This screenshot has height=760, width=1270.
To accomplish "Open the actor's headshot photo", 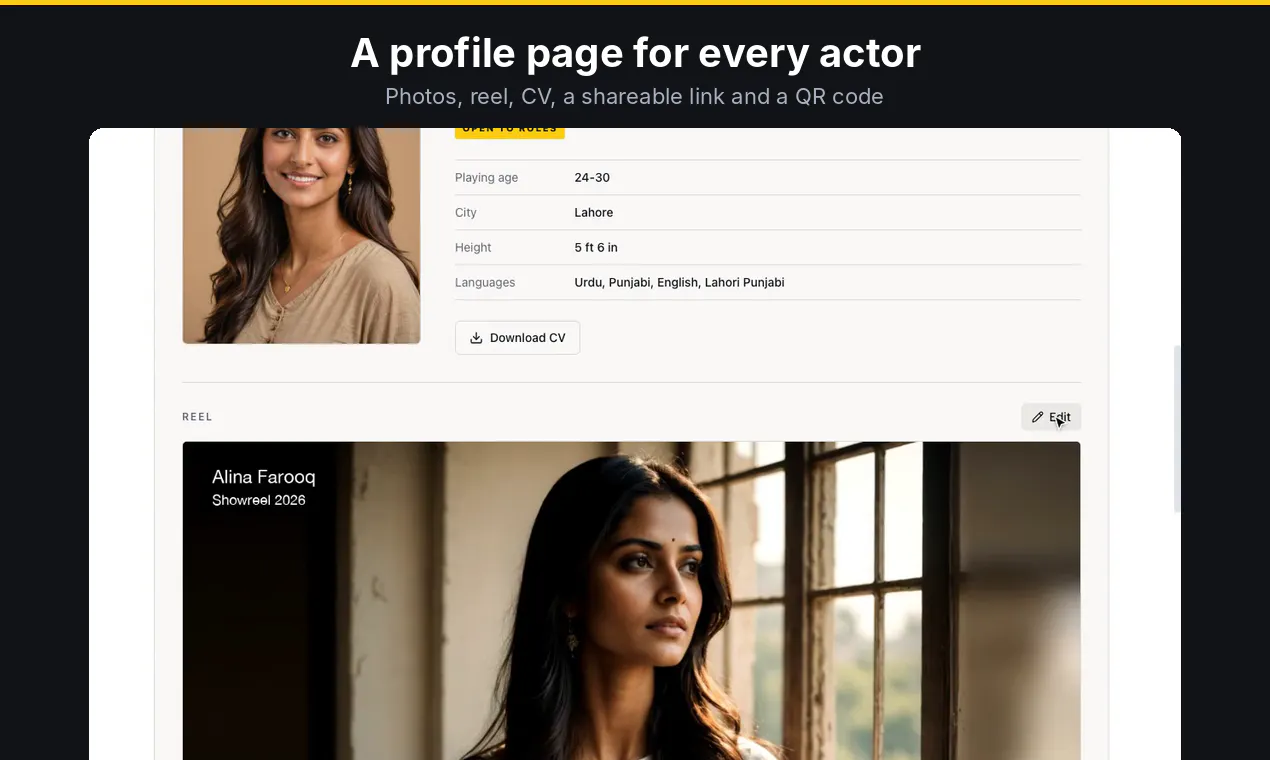I will pos(301,236).
